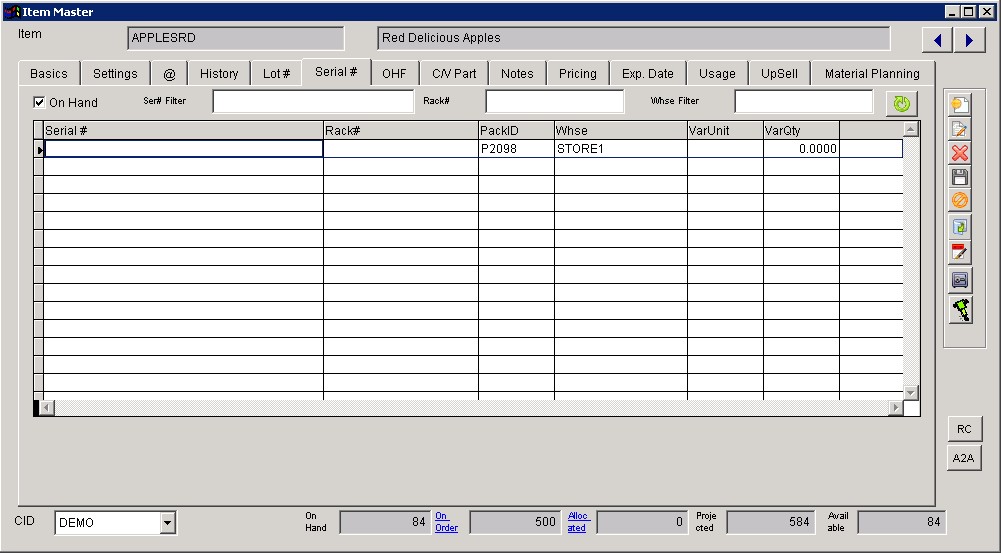The image size is (1001, 553).
Task: Click into the Ser# Filter input field
Action: [312, 102]
